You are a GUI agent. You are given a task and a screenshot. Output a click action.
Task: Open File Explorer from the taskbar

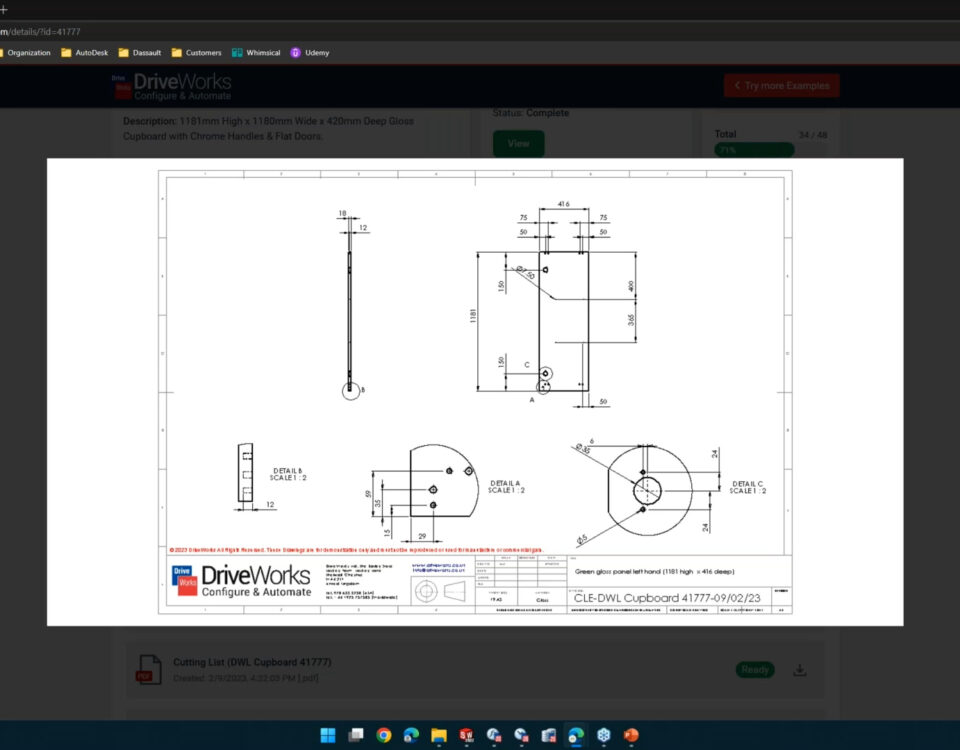438,735
